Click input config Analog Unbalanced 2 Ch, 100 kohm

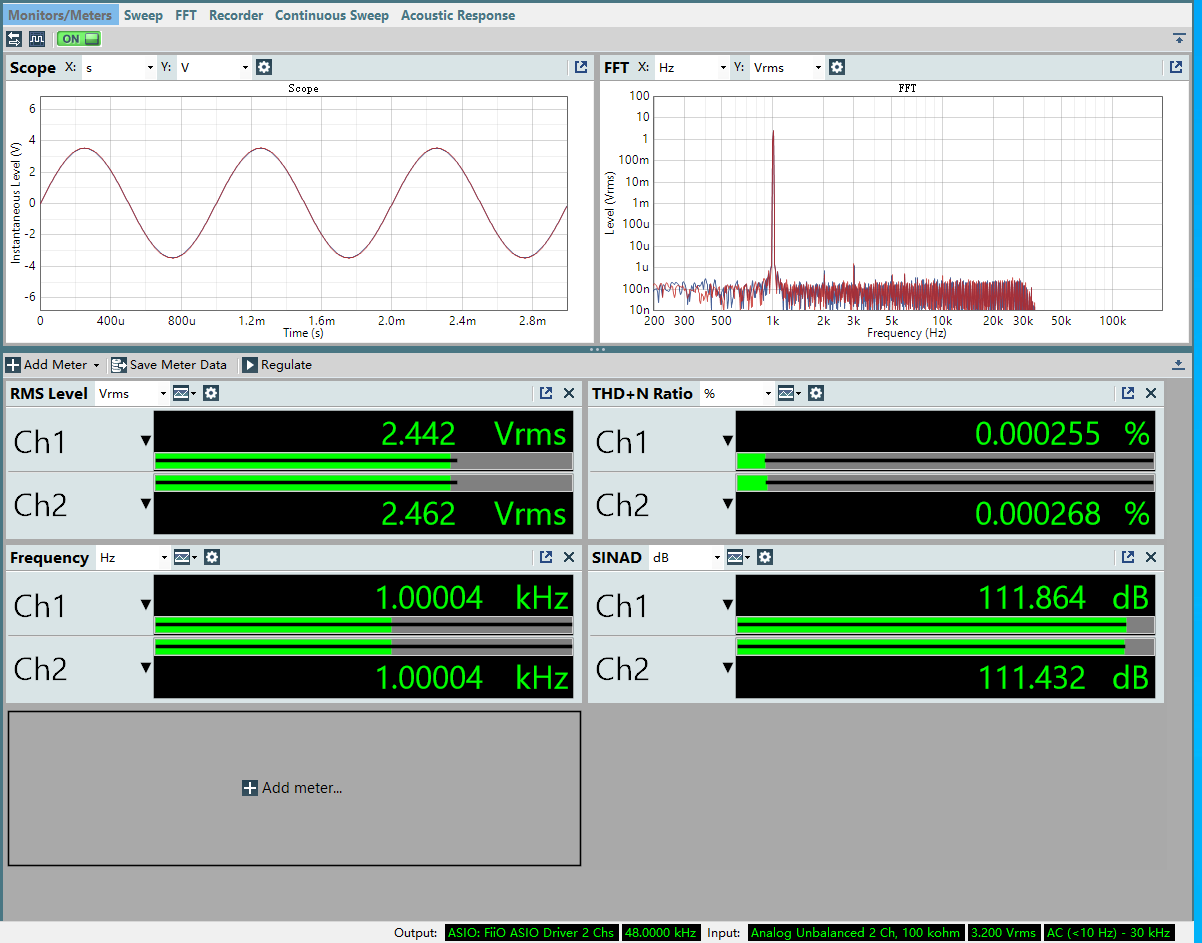coord(855,933)
